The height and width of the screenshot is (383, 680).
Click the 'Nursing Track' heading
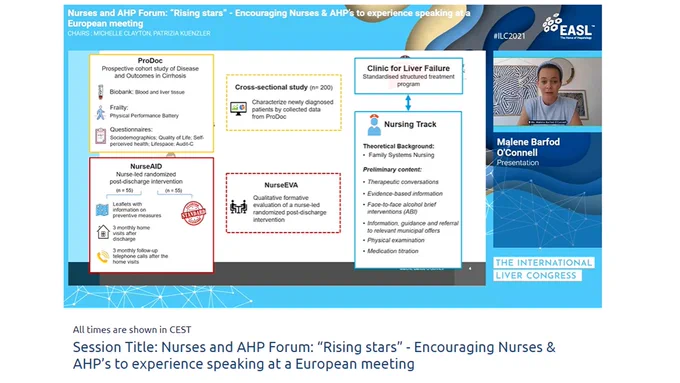pyautogui.click(x=410, y=124)
